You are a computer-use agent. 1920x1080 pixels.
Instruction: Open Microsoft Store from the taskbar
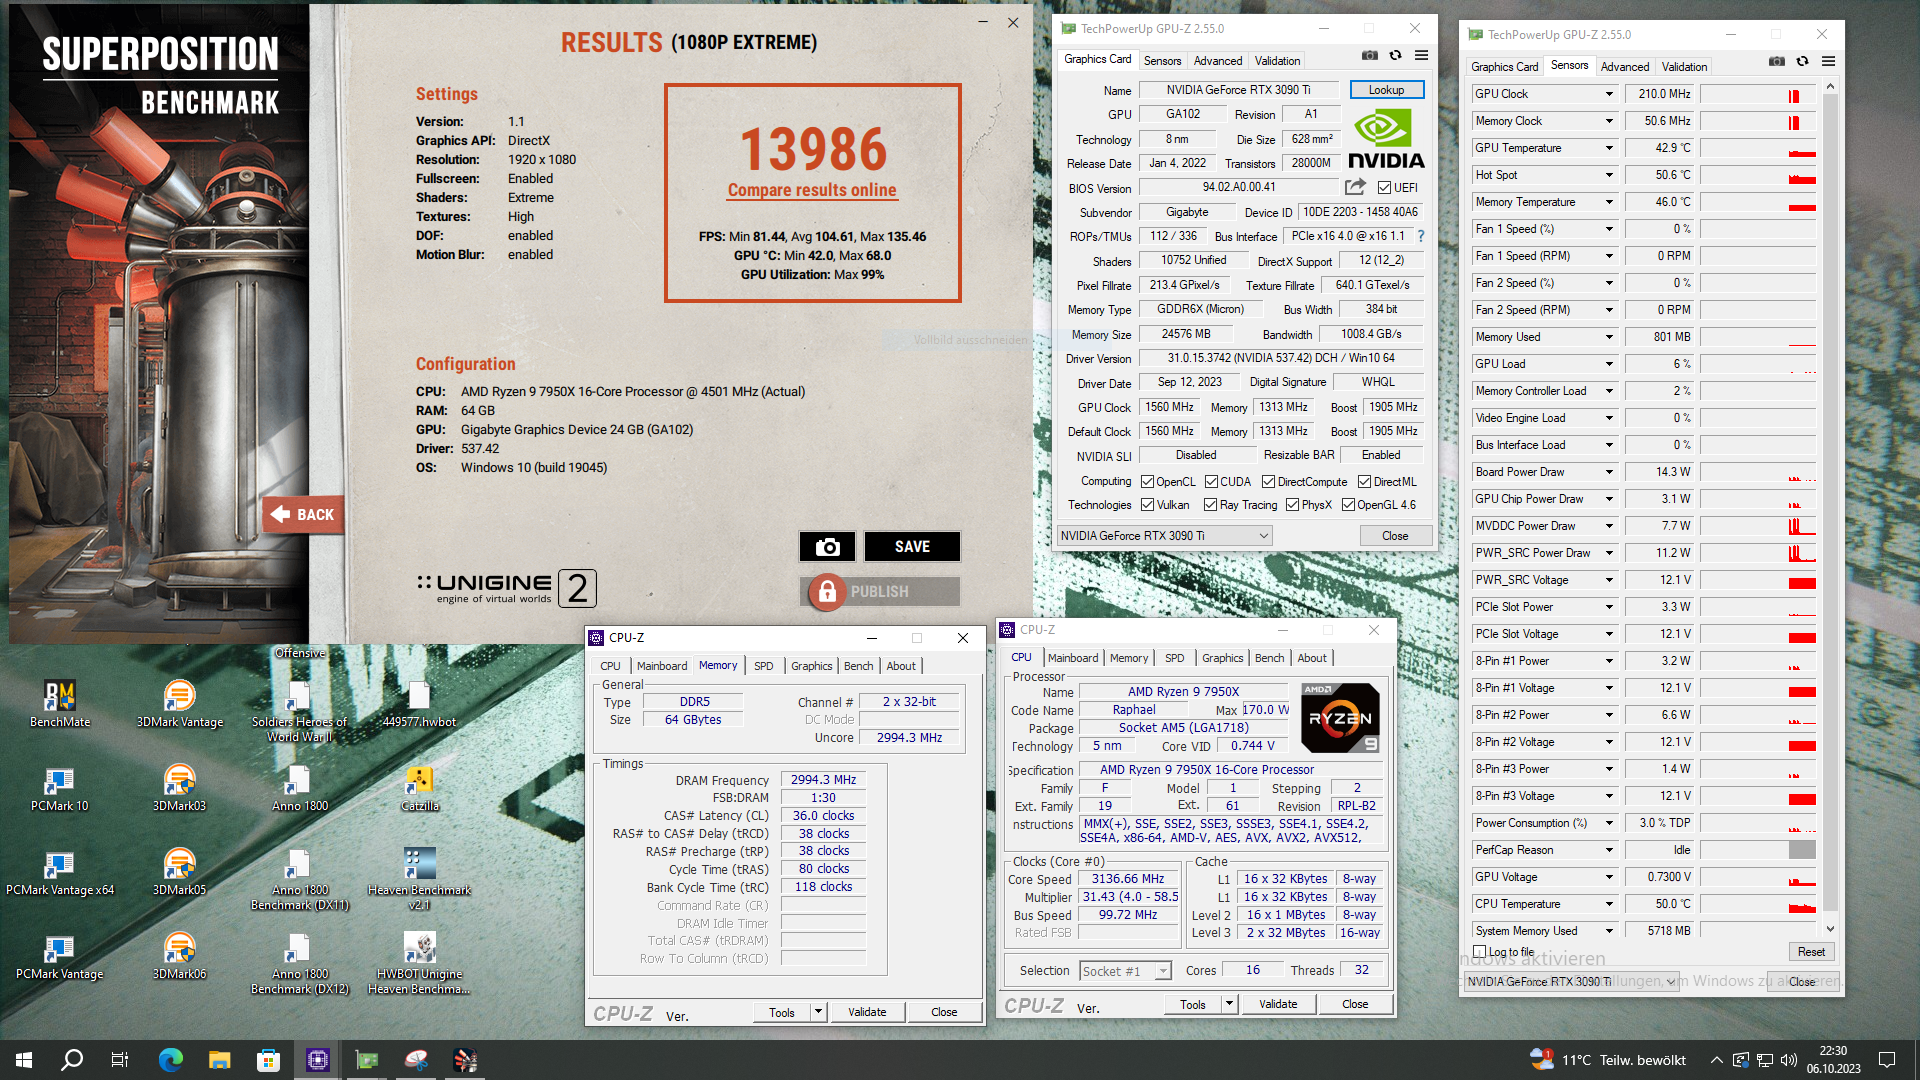click(268, 1060)
